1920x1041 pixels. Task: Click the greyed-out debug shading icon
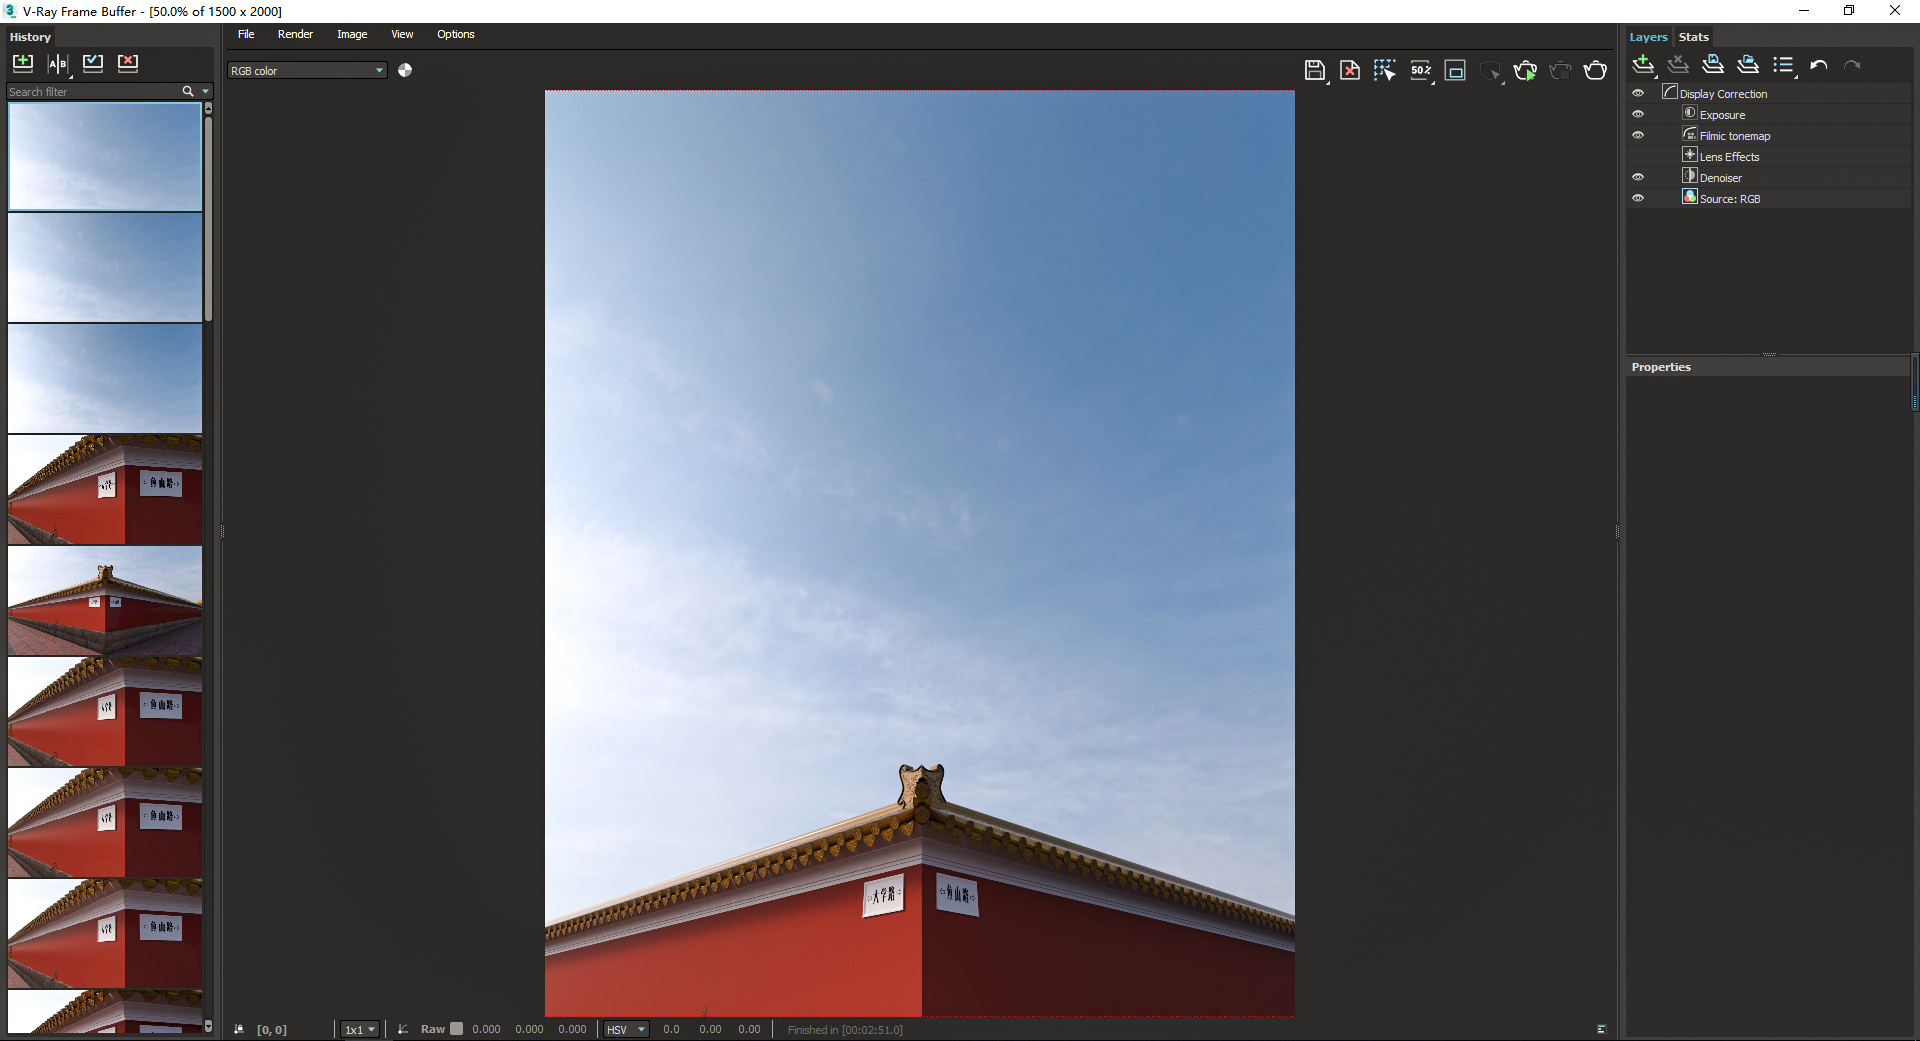(x=1490, y=70)
